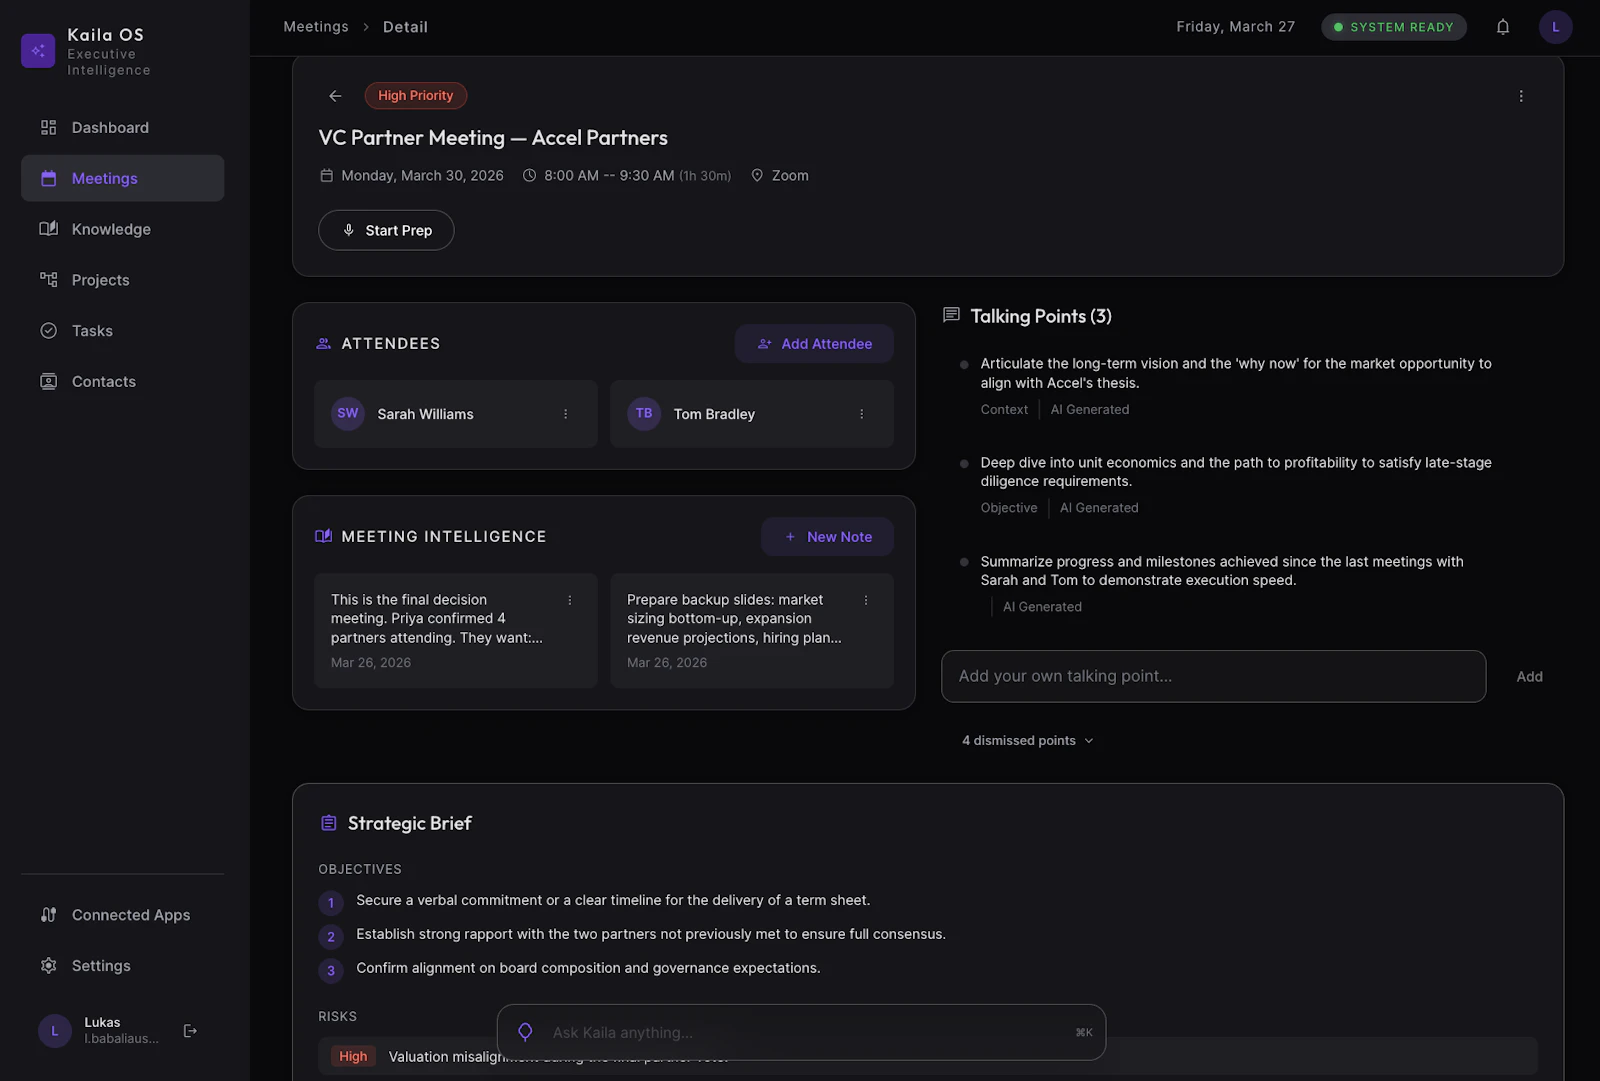Image resolution: width=1600 pixels, height=1081 pixels.
Task: Open Connected Apps
Action: pos(122,915)
